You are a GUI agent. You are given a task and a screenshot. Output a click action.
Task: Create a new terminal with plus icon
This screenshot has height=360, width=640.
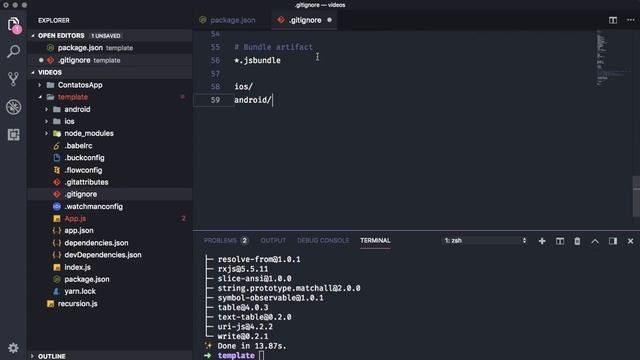point(542,241)
